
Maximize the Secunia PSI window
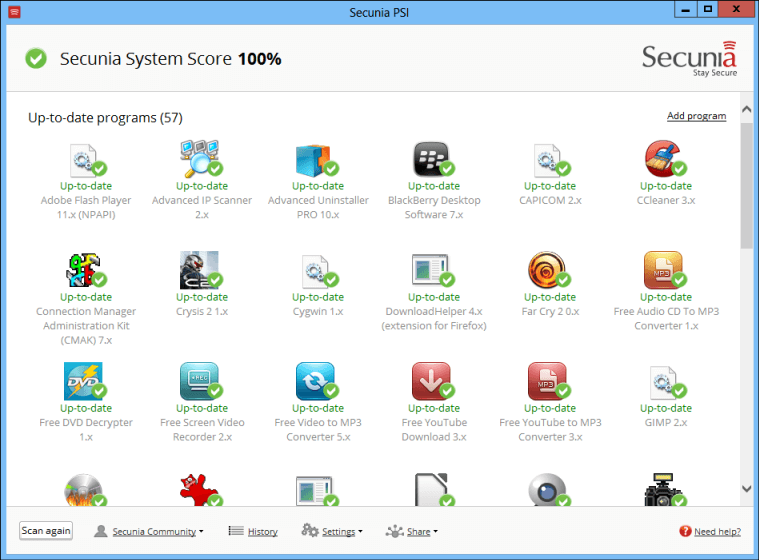tap(708, 9)
